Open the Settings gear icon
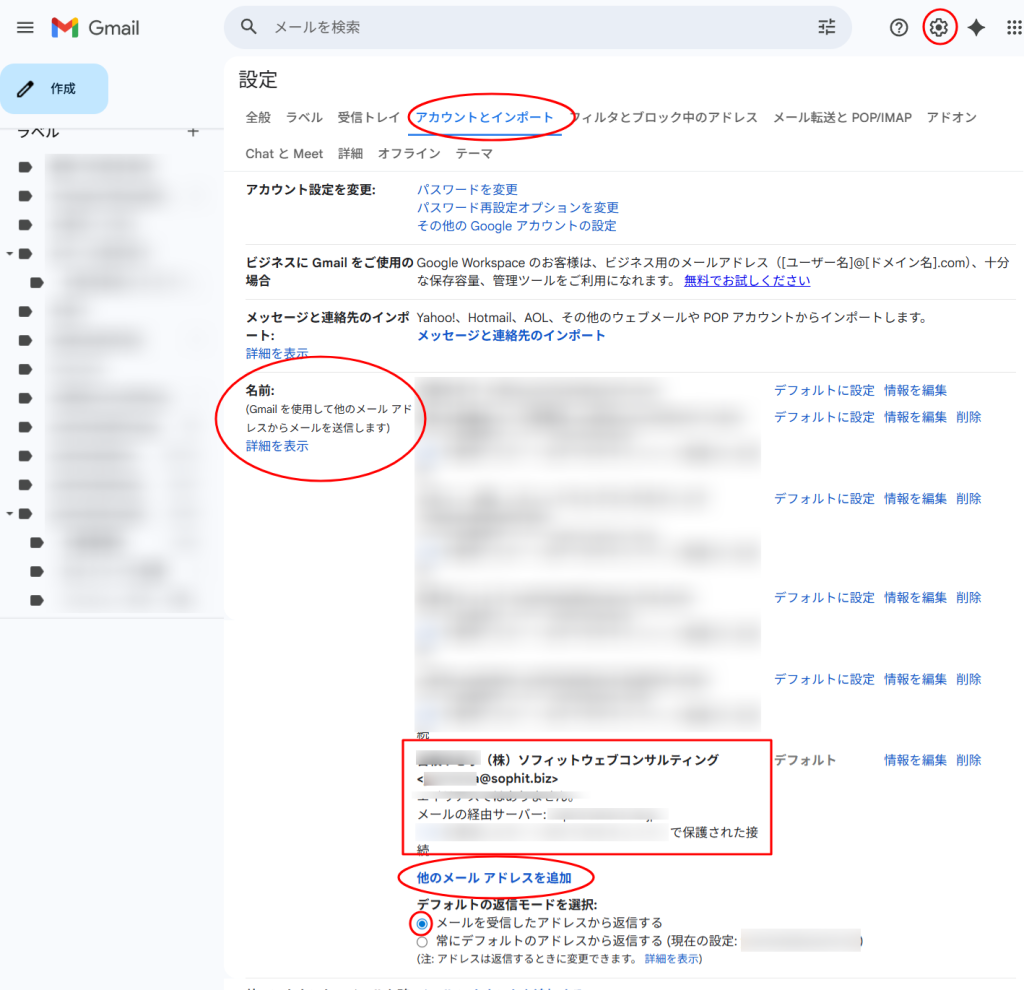The width and height of the screenshot is (1024, 990). point(938,28)
